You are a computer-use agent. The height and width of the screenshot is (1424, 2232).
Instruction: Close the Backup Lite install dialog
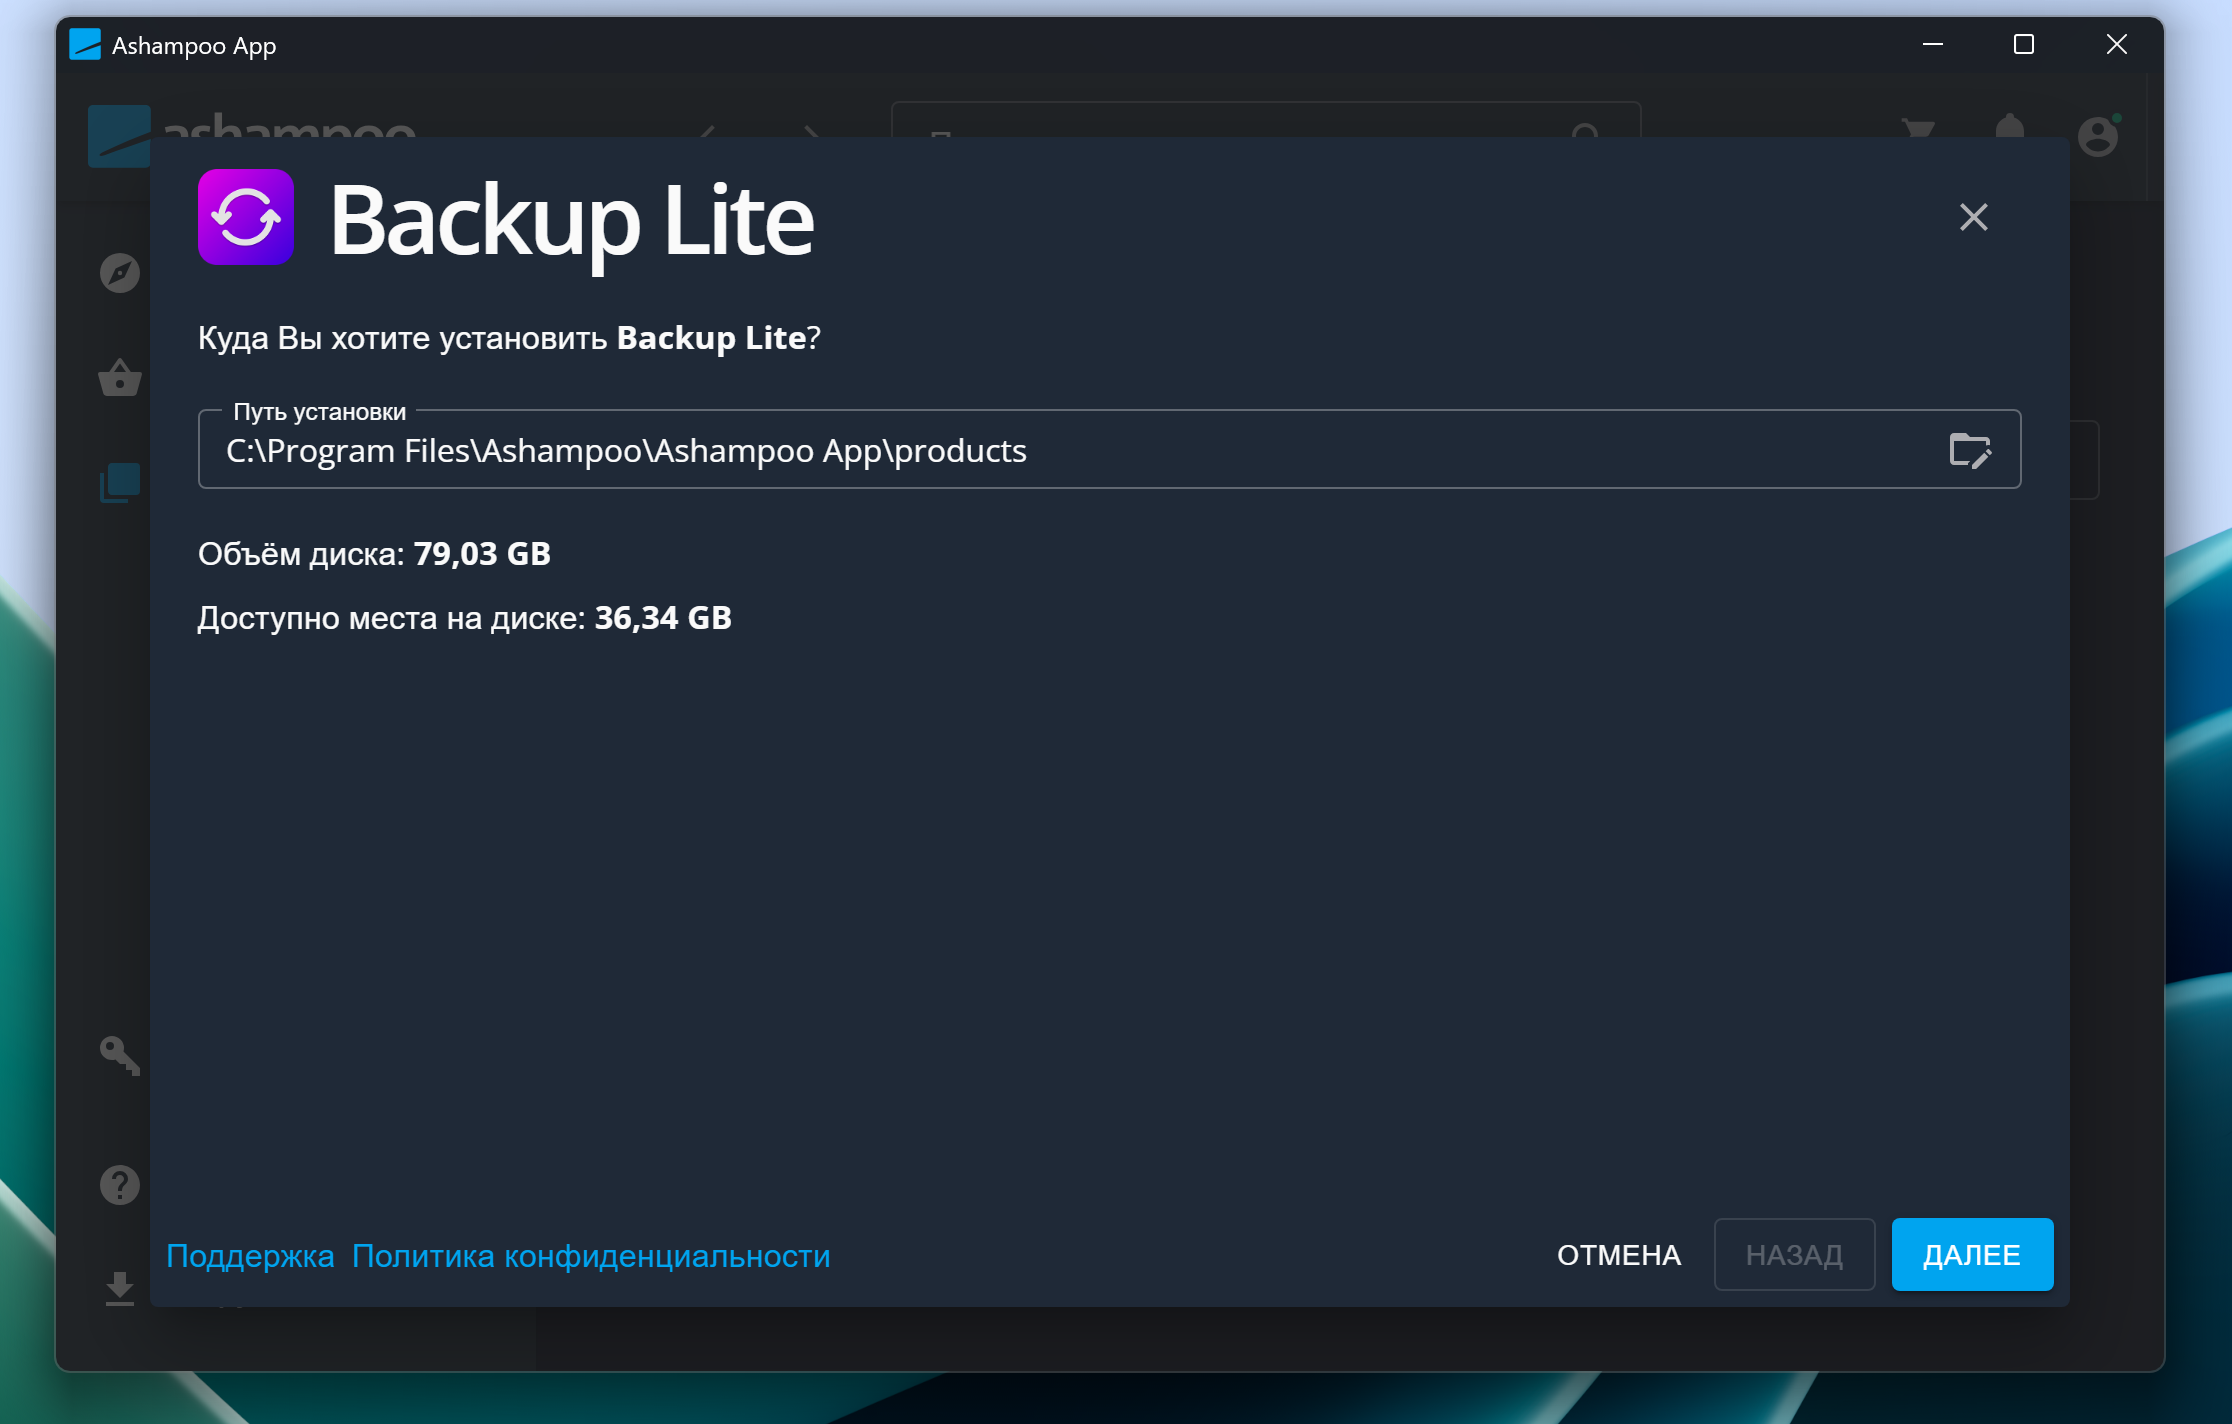1972,217
